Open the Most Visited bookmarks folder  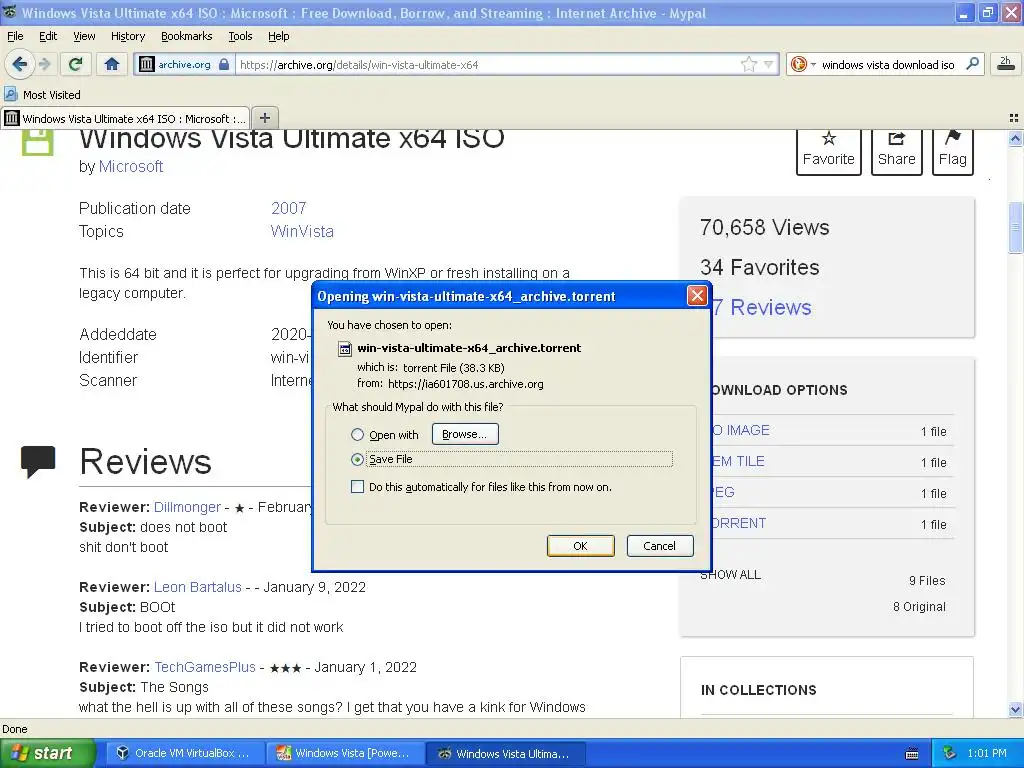pyautogui.click(x=42, y=95)
